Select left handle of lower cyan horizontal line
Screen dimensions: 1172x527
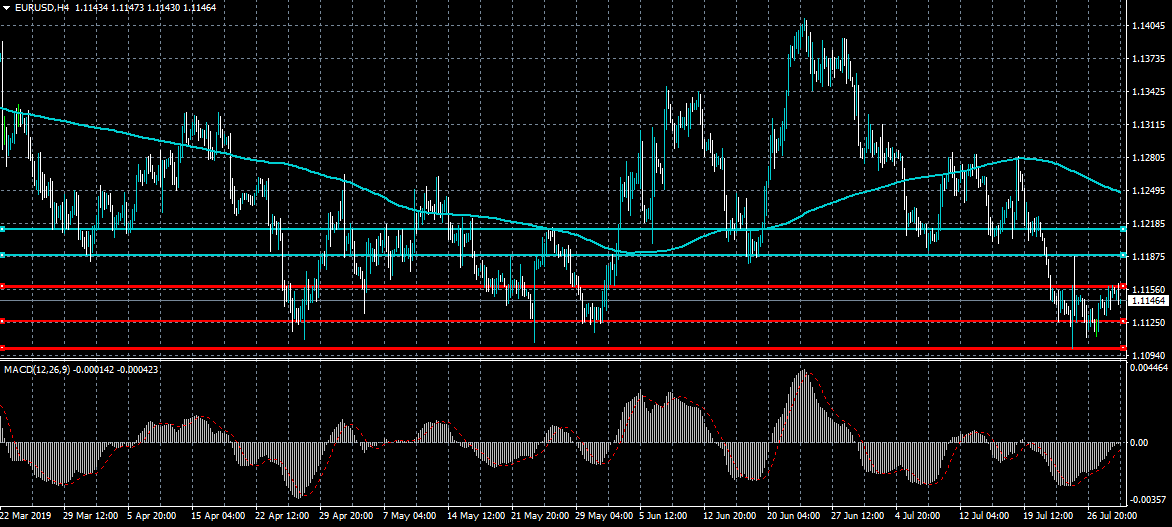click(3, 255)
